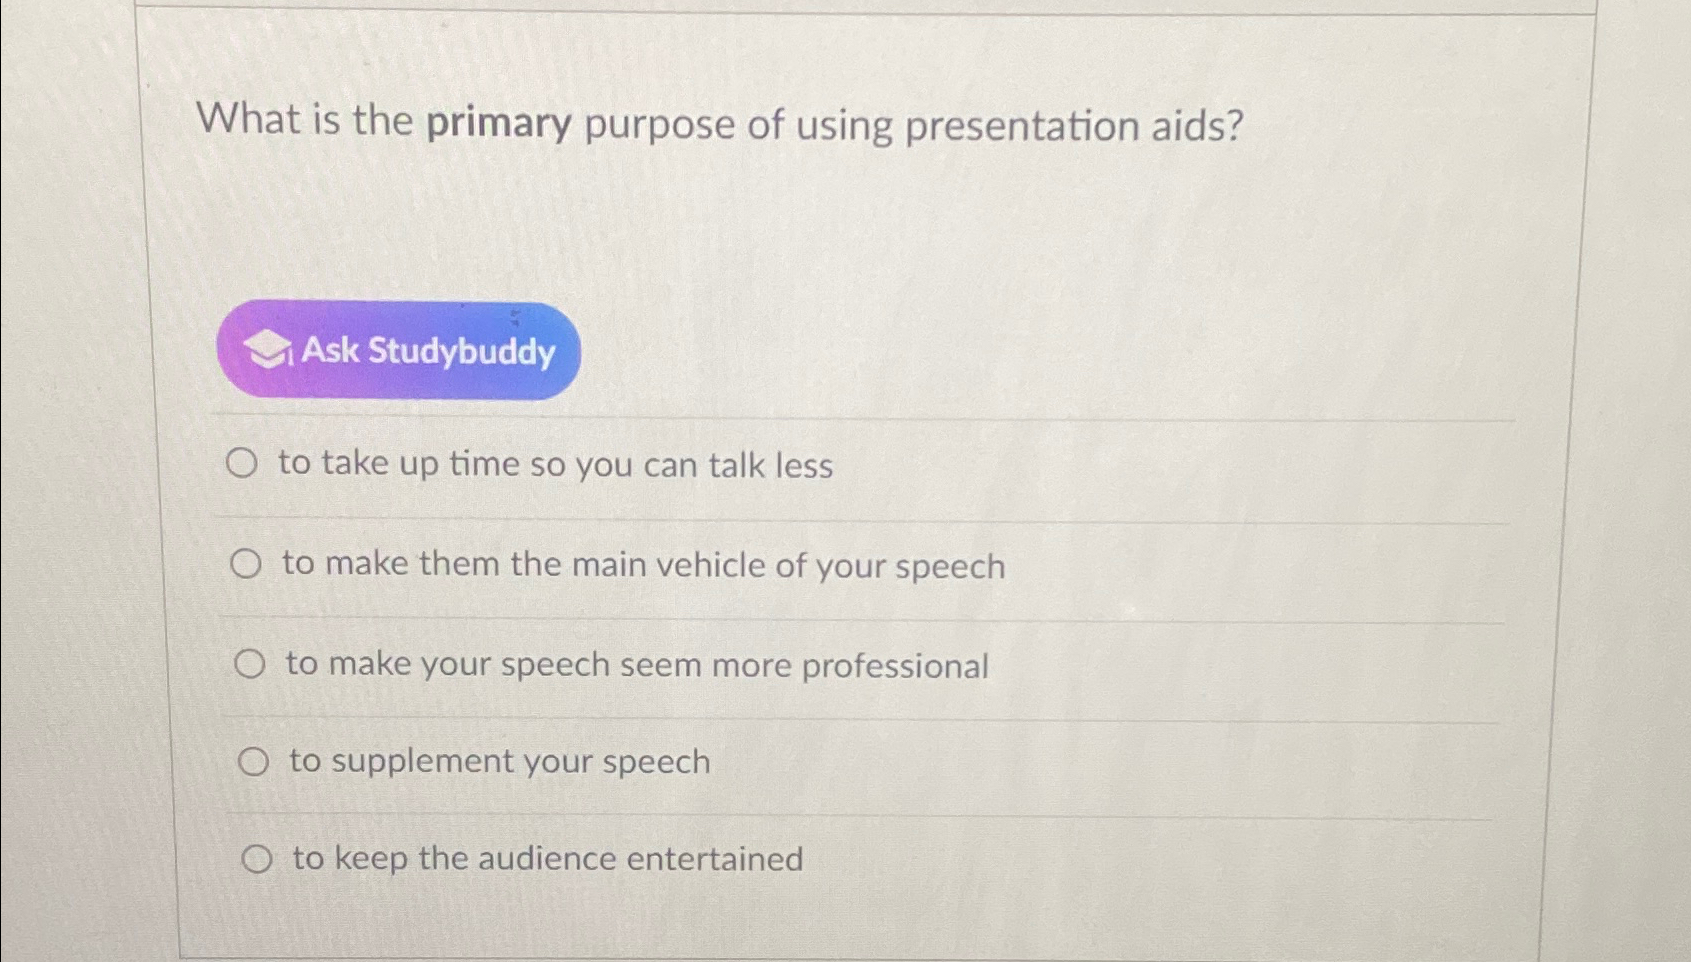1691x962 pixels.
Task: Click the gradient pill-shaped Studybuddy control
Action: [398, 352]
